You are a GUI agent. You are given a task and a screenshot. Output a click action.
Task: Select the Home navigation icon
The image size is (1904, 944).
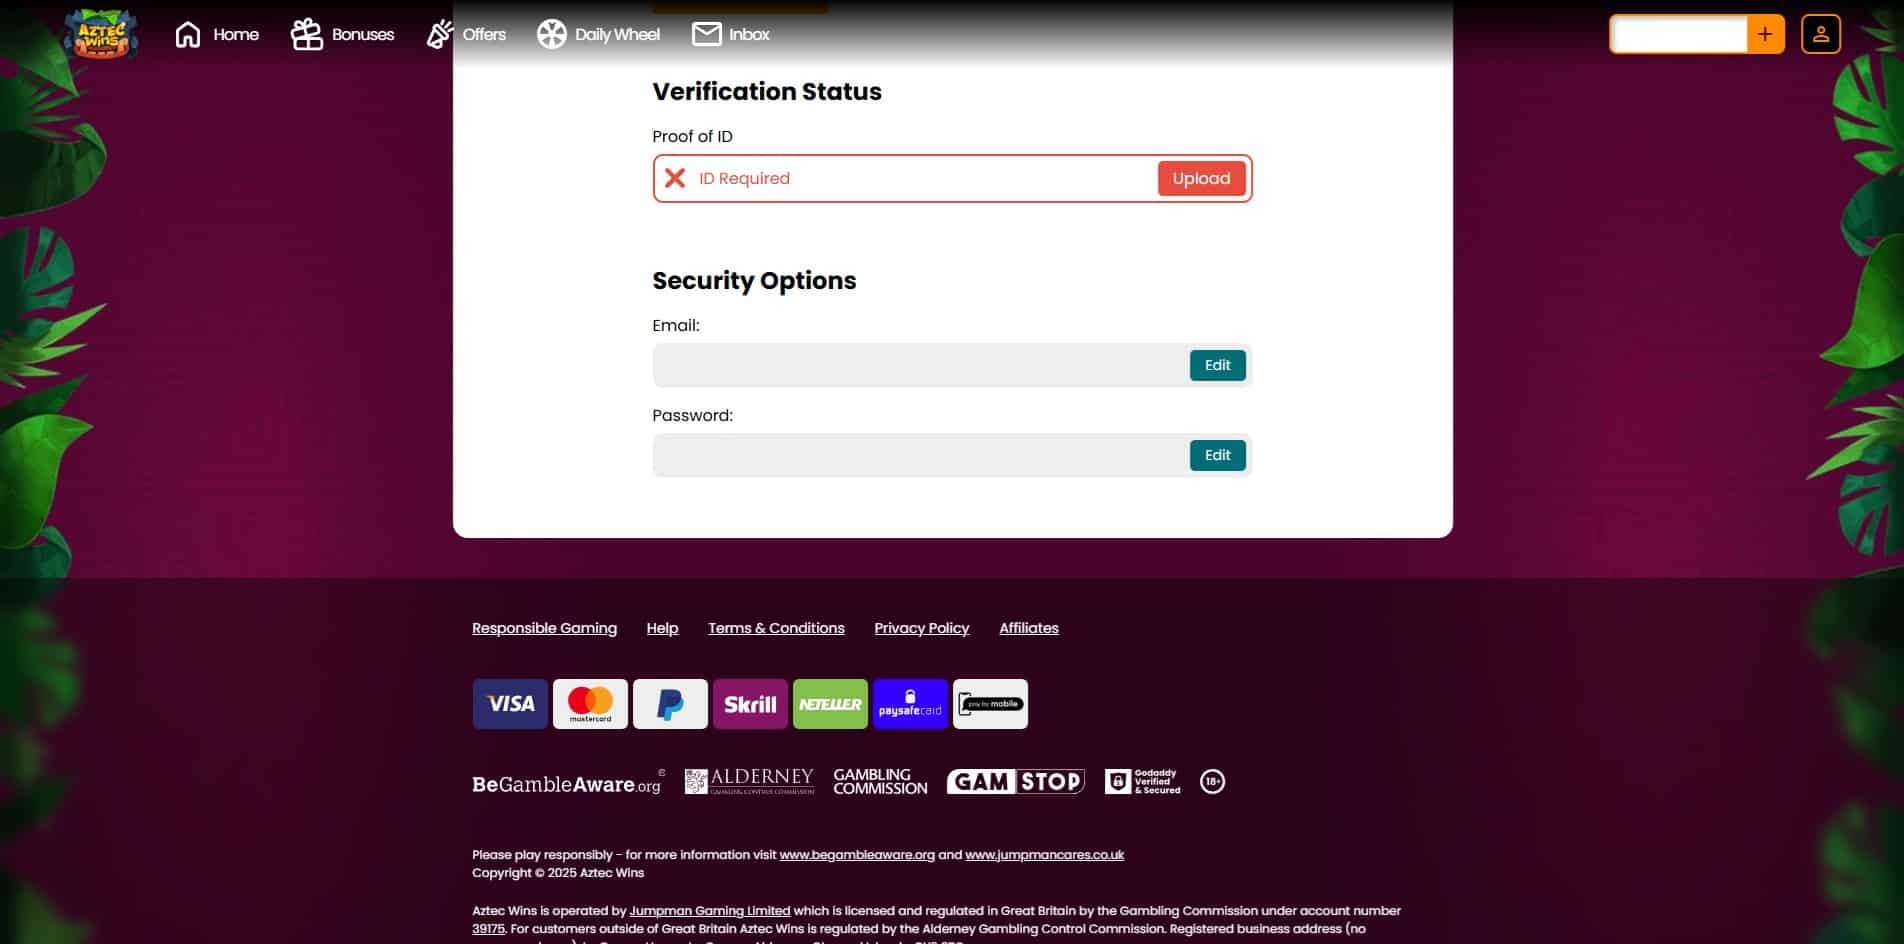188,33
